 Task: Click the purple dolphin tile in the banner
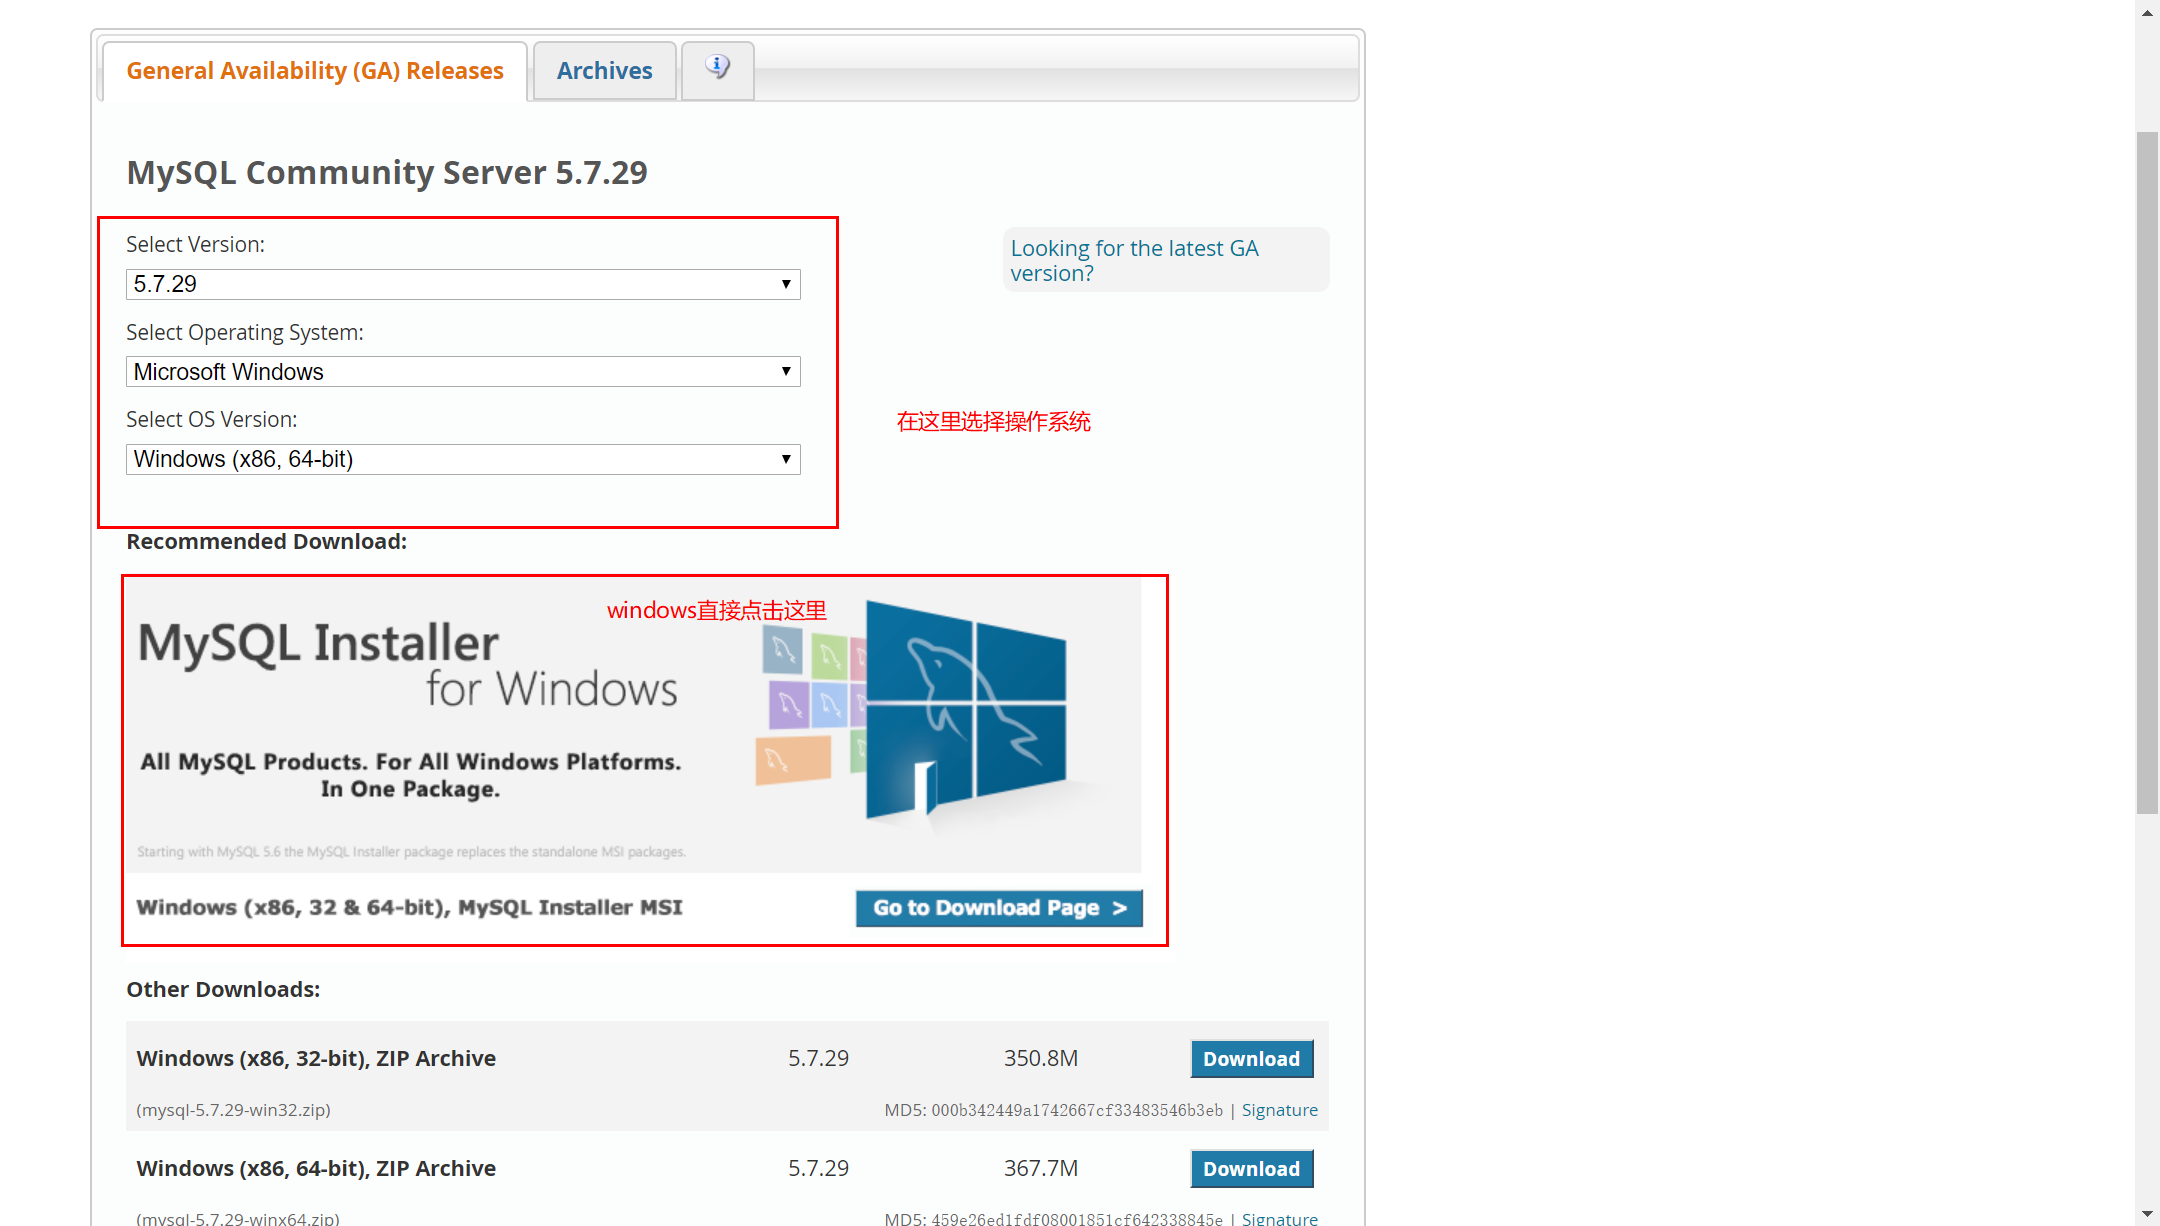click(x=788, y=705)
